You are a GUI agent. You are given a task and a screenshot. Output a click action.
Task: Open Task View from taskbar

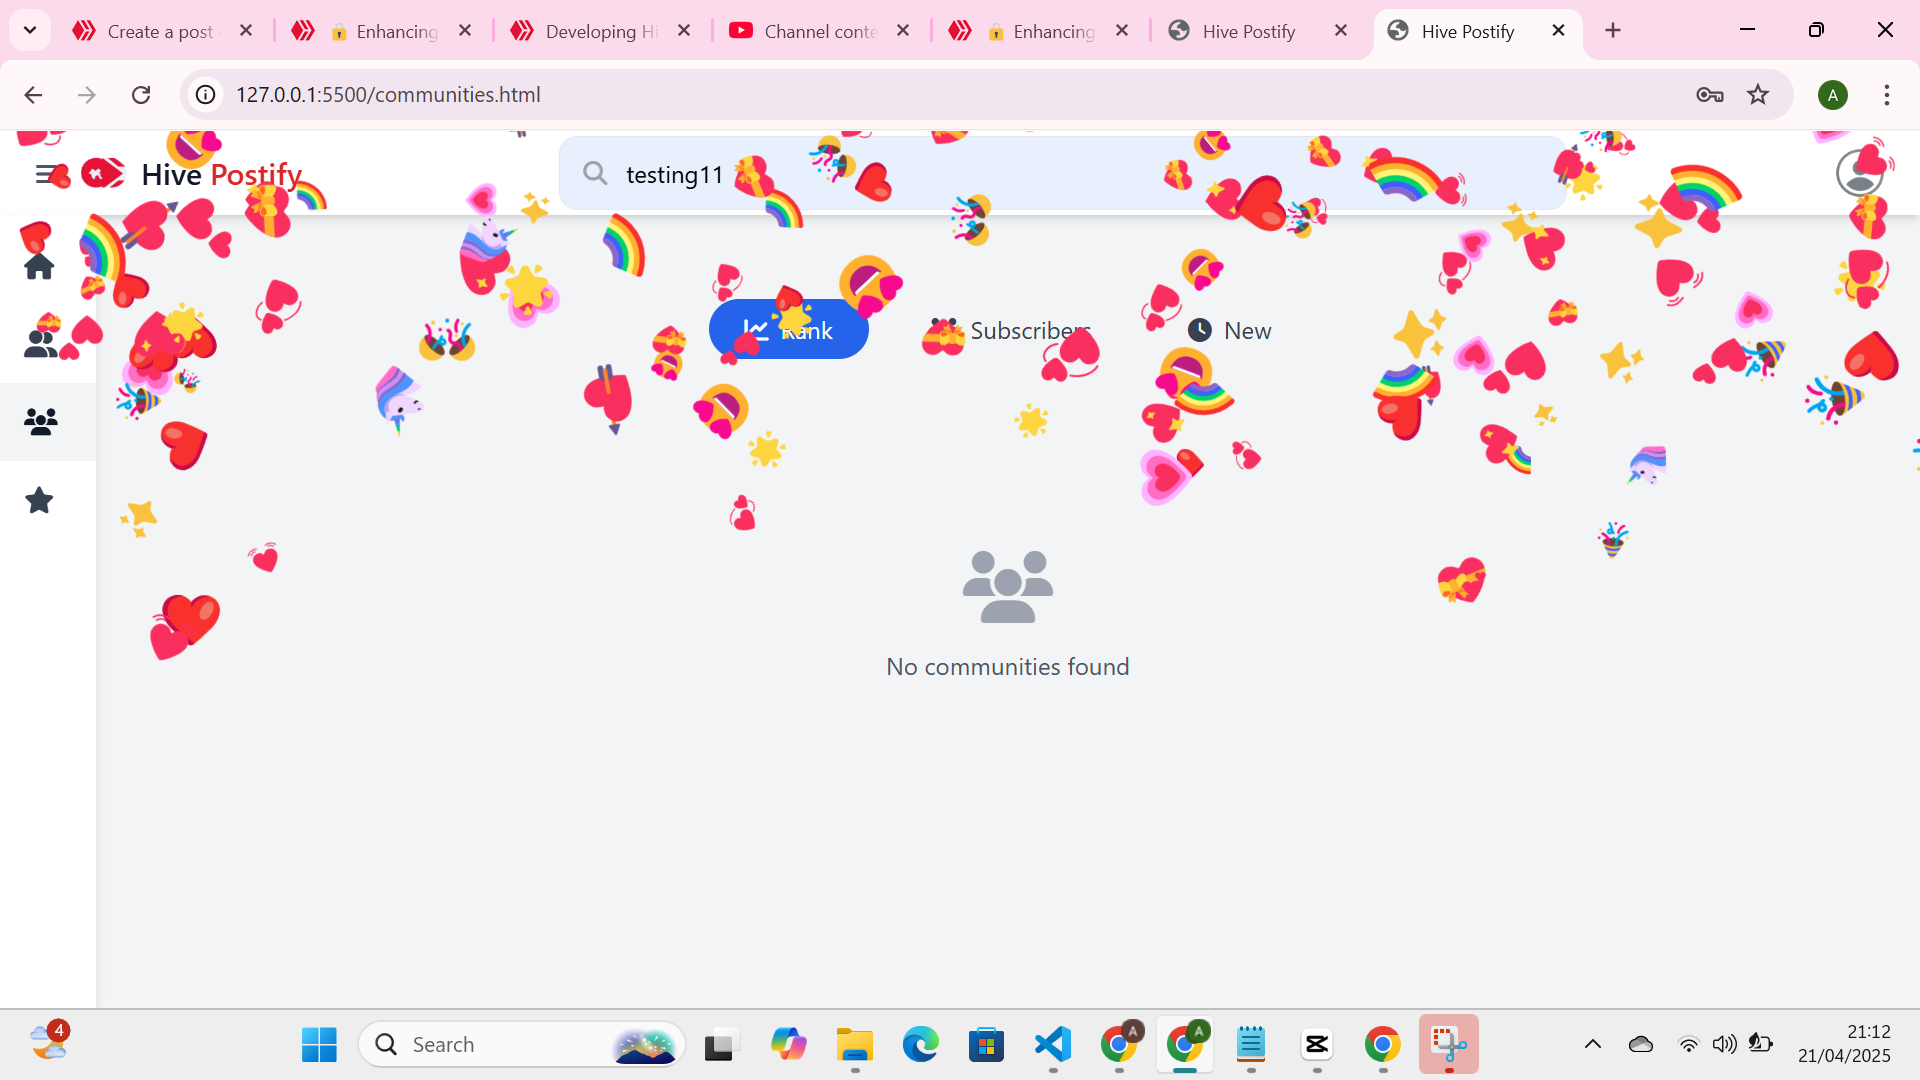[x=720, y=1044]
